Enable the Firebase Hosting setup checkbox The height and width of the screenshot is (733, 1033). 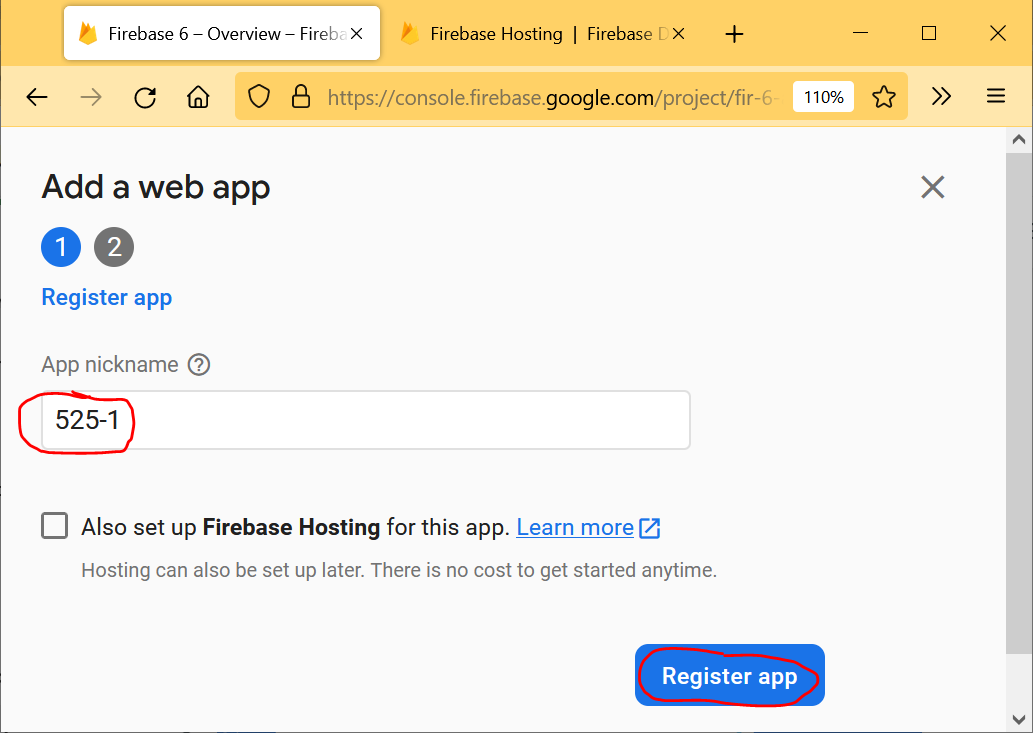tap(55, 526)
